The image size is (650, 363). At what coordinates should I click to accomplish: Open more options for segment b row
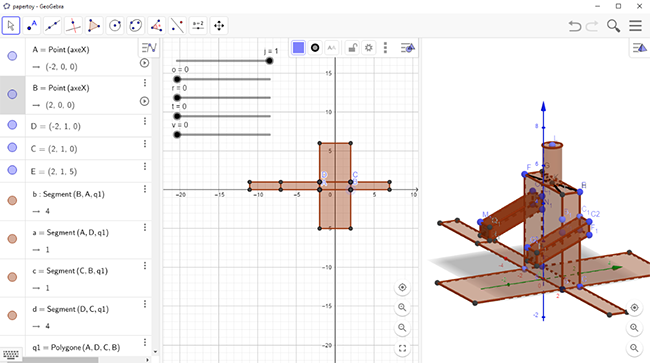point(145,189)
